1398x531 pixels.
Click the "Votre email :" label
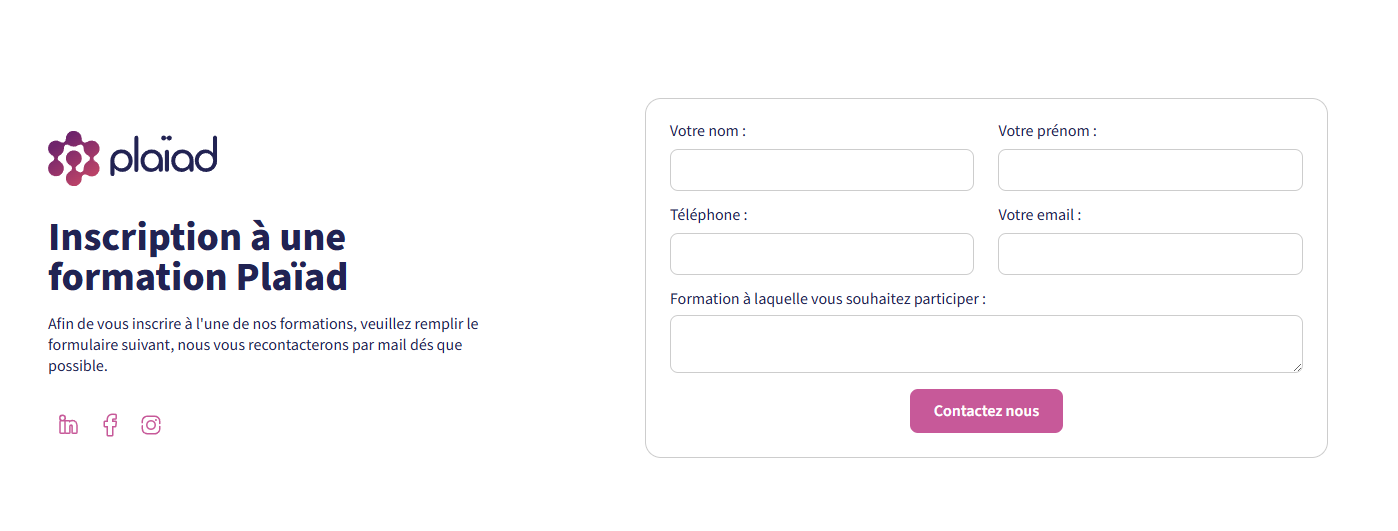(1039, 215)
